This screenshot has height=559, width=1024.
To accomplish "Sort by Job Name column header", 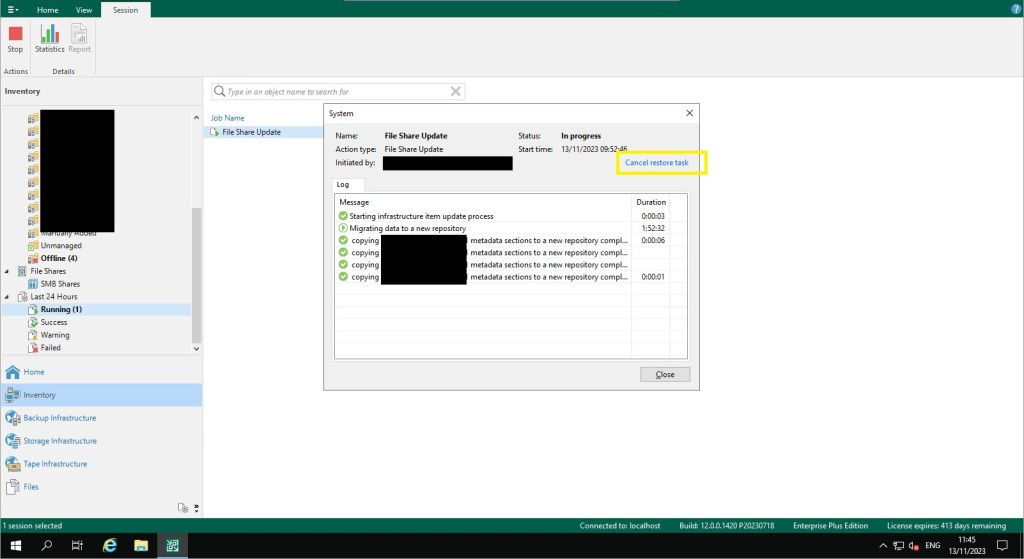I will coord(227,118).
